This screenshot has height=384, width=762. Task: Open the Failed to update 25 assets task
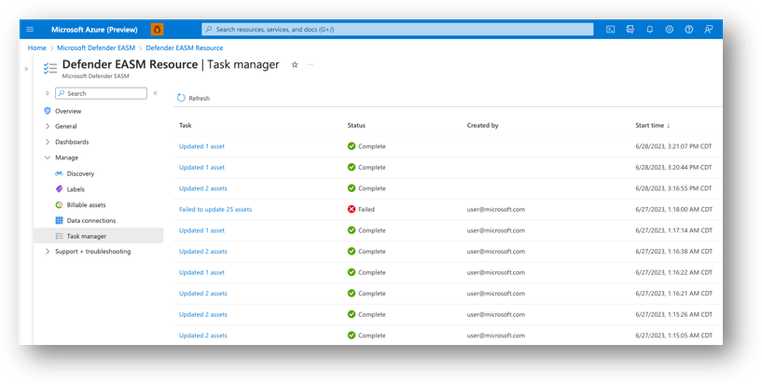[215, 209]
